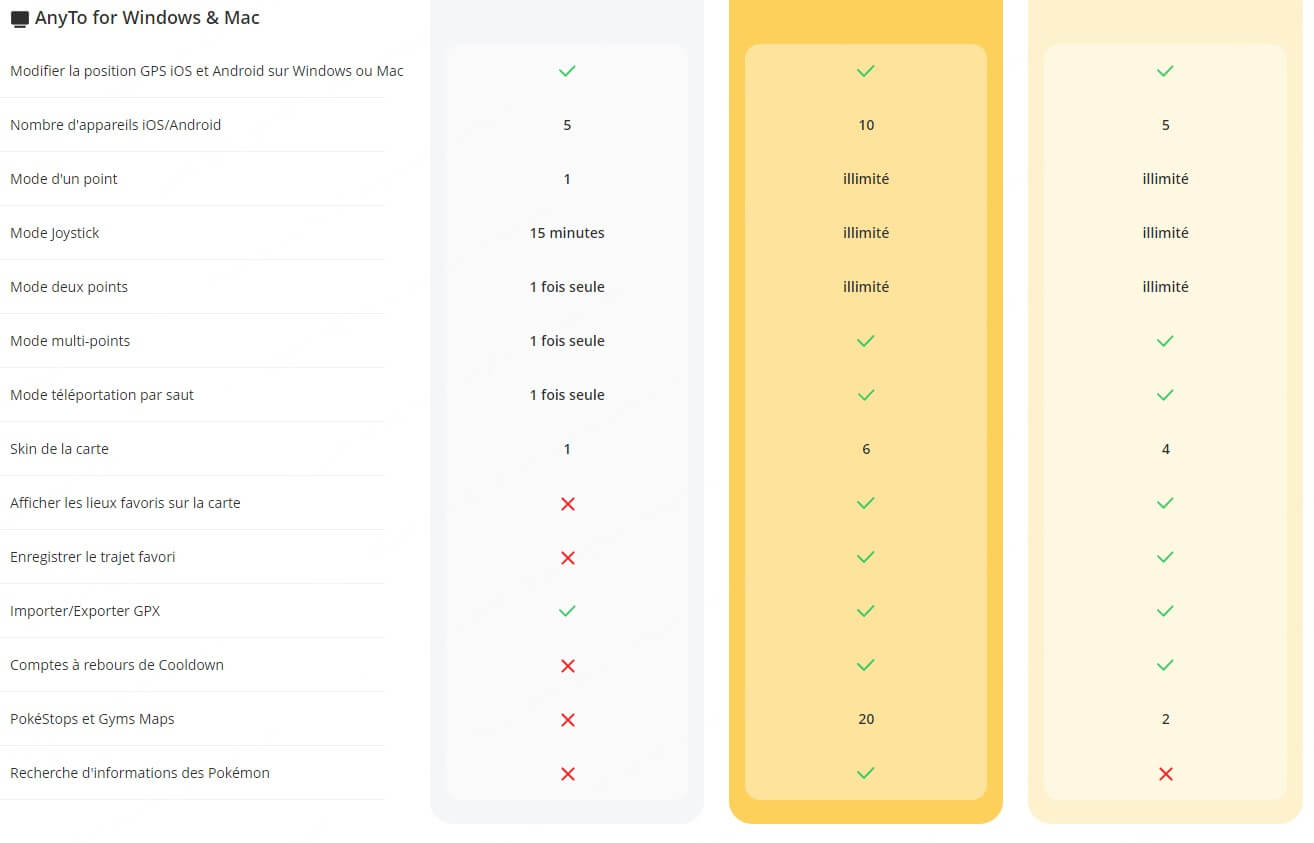Click pale yellow column checkmark for Mode téléportation par saut
This screenshot has height=843, width=1314.
tap(1165, 395)
